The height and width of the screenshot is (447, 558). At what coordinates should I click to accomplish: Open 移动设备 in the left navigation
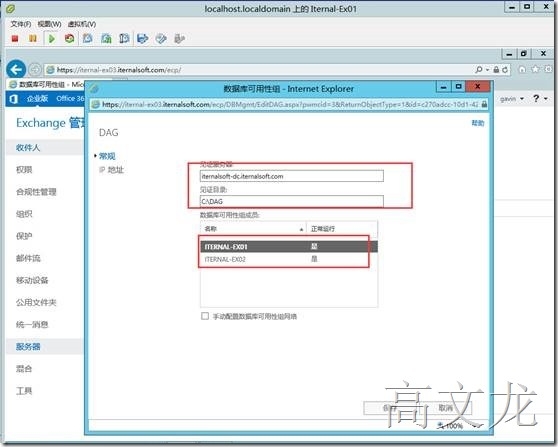tap(32, 280)
